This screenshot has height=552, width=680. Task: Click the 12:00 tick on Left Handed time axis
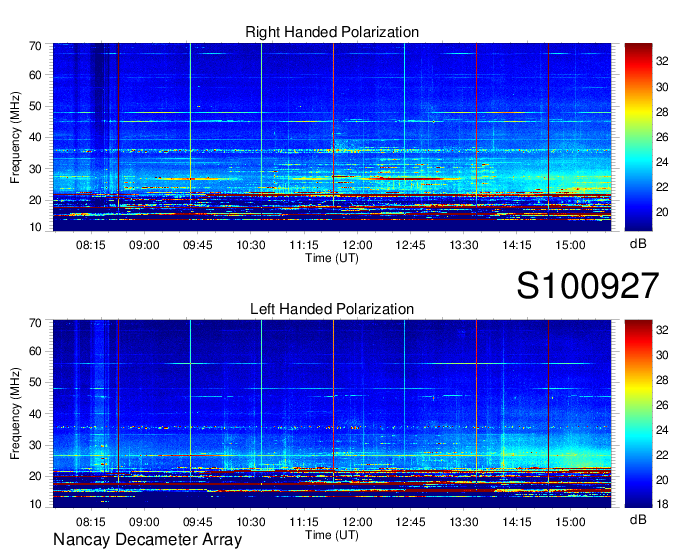[x=357, y=522]
